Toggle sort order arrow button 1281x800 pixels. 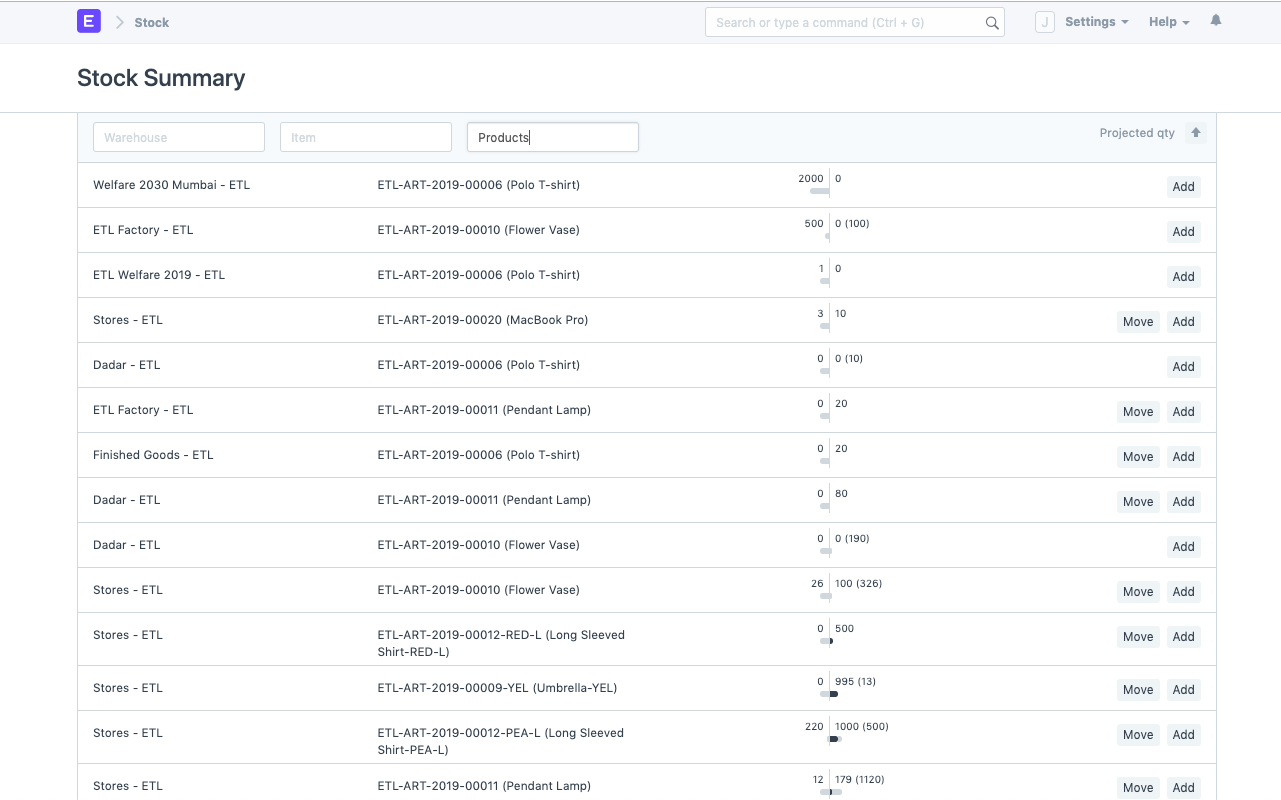(x=1196, y=133)
